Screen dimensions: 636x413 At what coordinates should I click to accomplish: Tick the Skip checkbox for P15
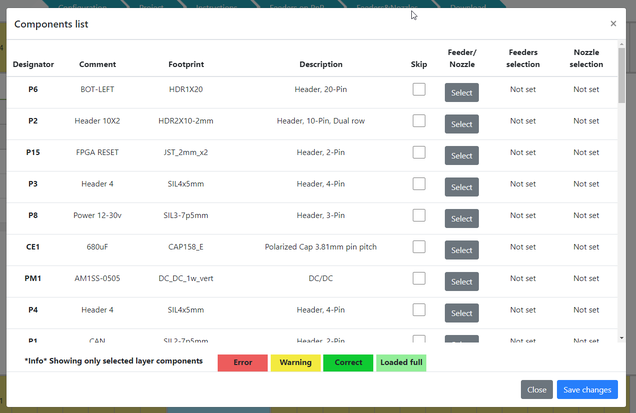tap(419, 153)
